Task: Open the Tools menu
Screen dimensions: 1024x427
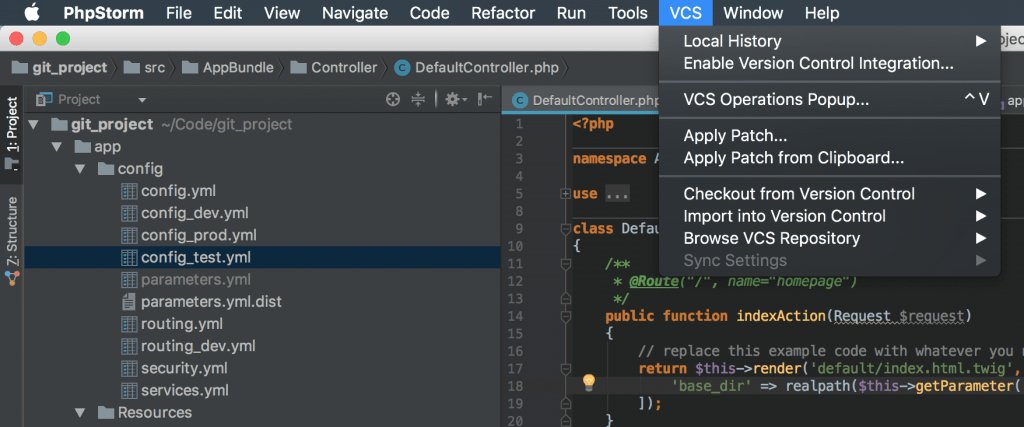Action: point(628,13)
